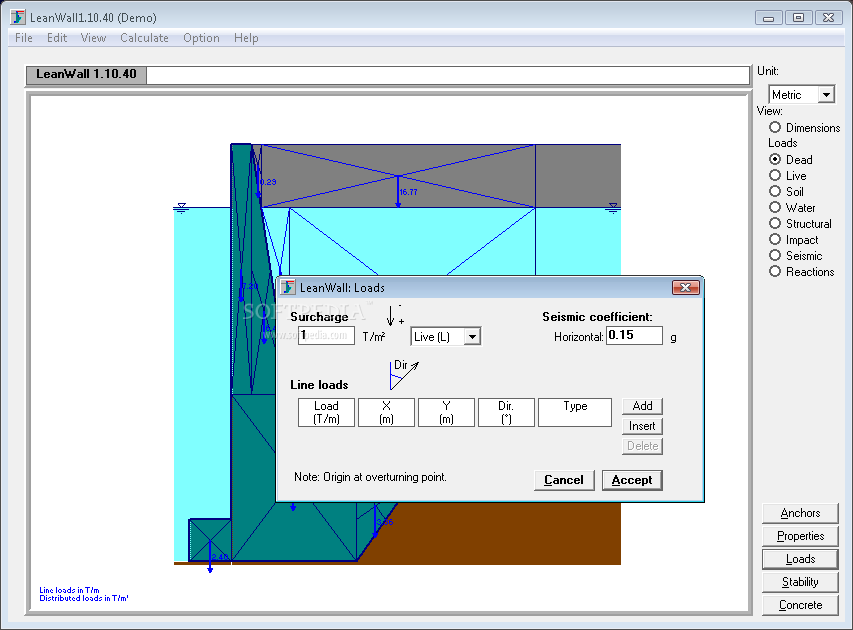Click the empty text bar beside LeanWall header
853x630 pixels.
click(x=448, y=75)
